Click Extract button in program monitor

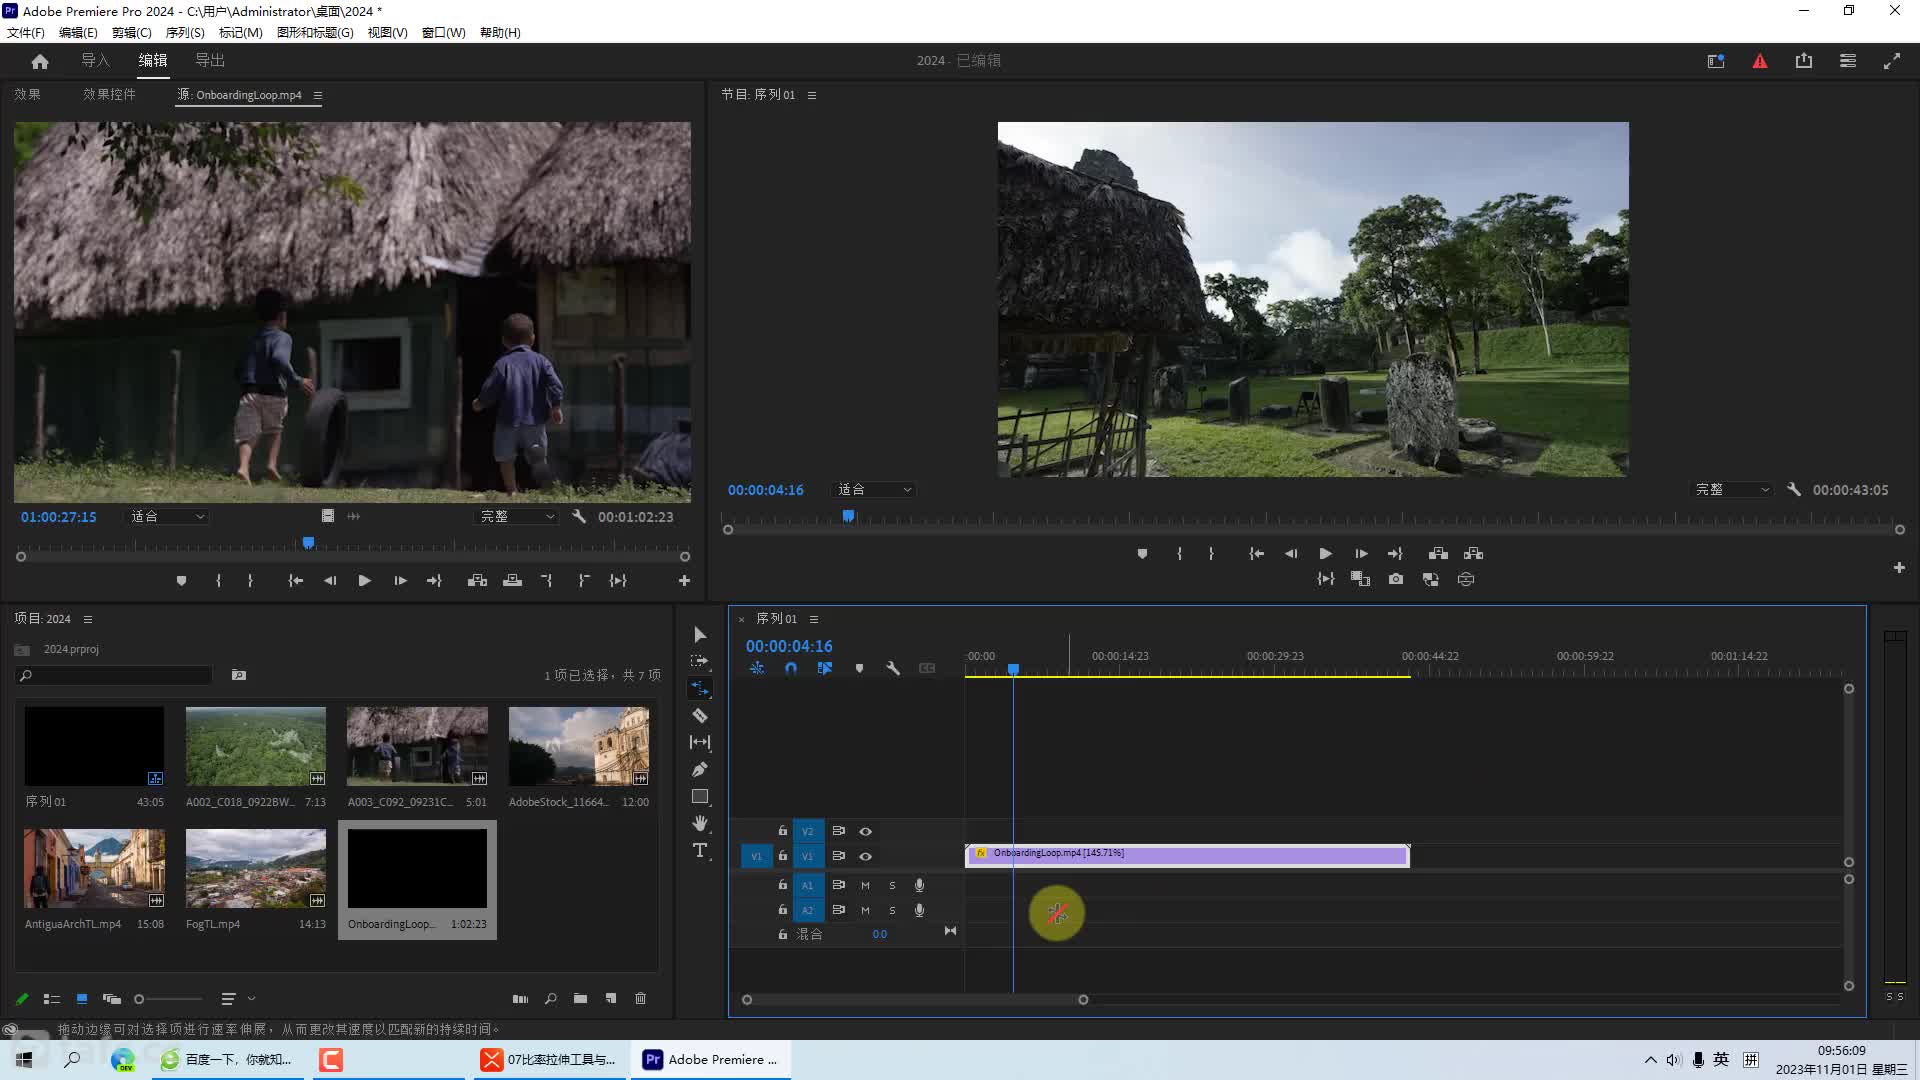pyautogui.click(x=1473, y=554)
